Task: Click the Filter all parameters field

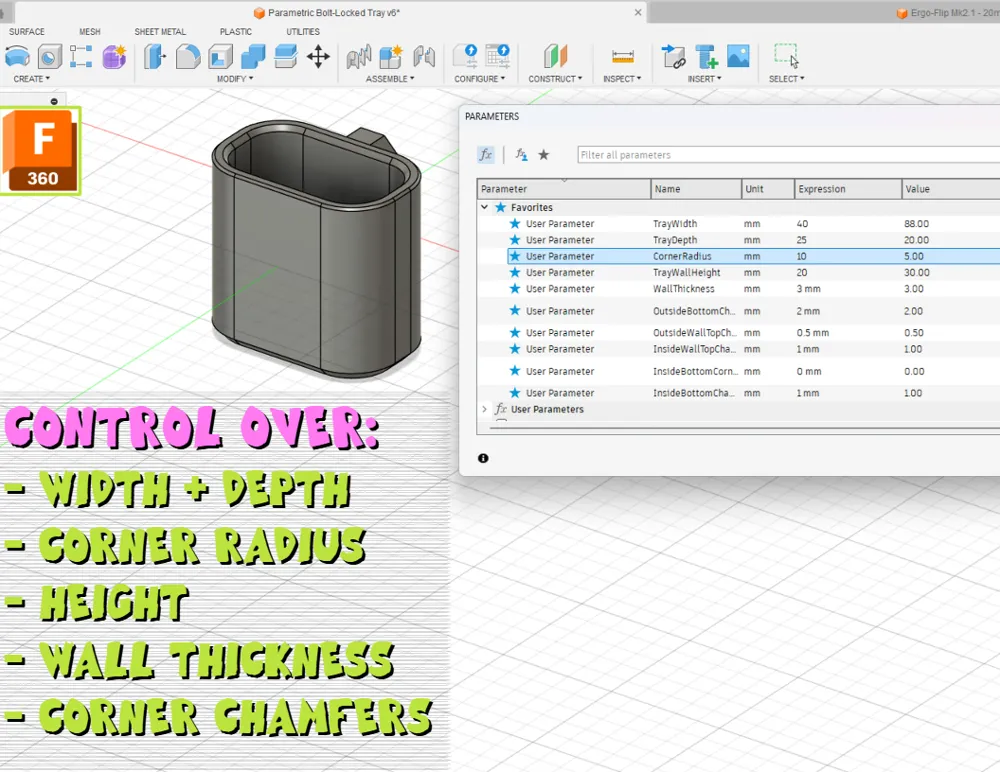Action: pos(788,154)
